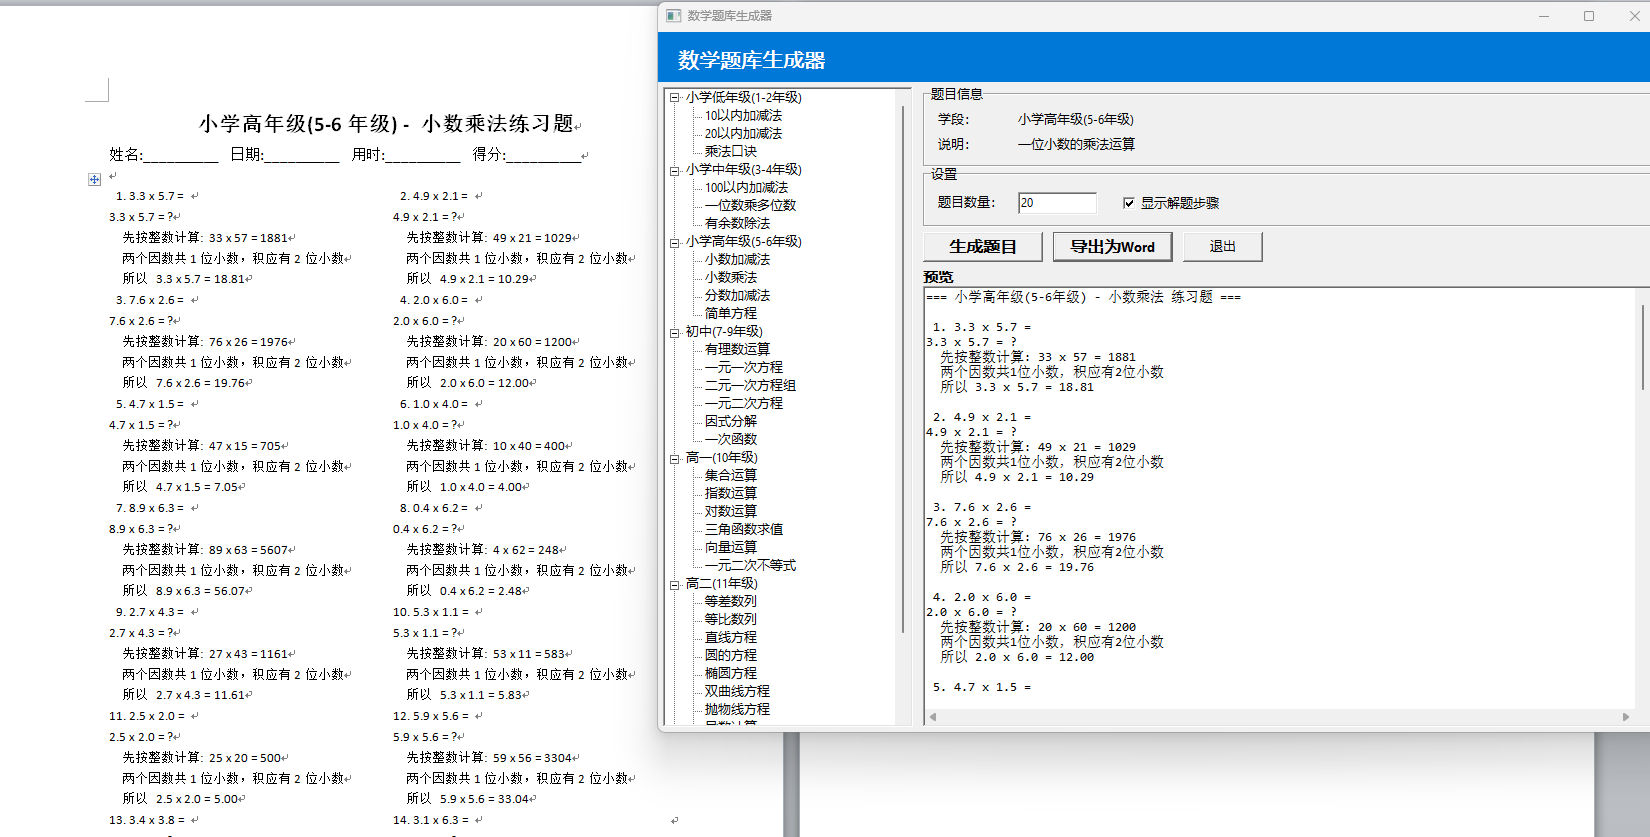Select 对数运算 in the tree
This screenshot has width=1650, height=837.
pos(730,512)
